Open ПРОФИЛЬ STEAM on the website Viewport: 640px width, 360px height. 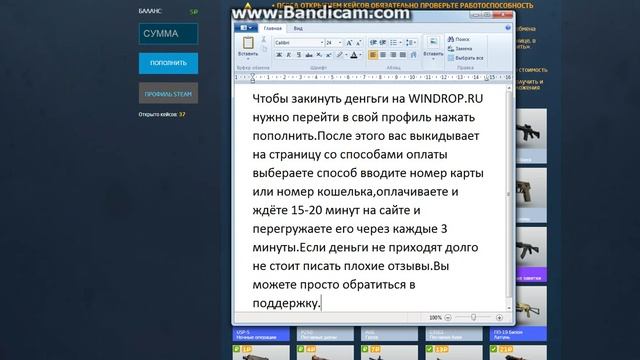coord(168,93)
